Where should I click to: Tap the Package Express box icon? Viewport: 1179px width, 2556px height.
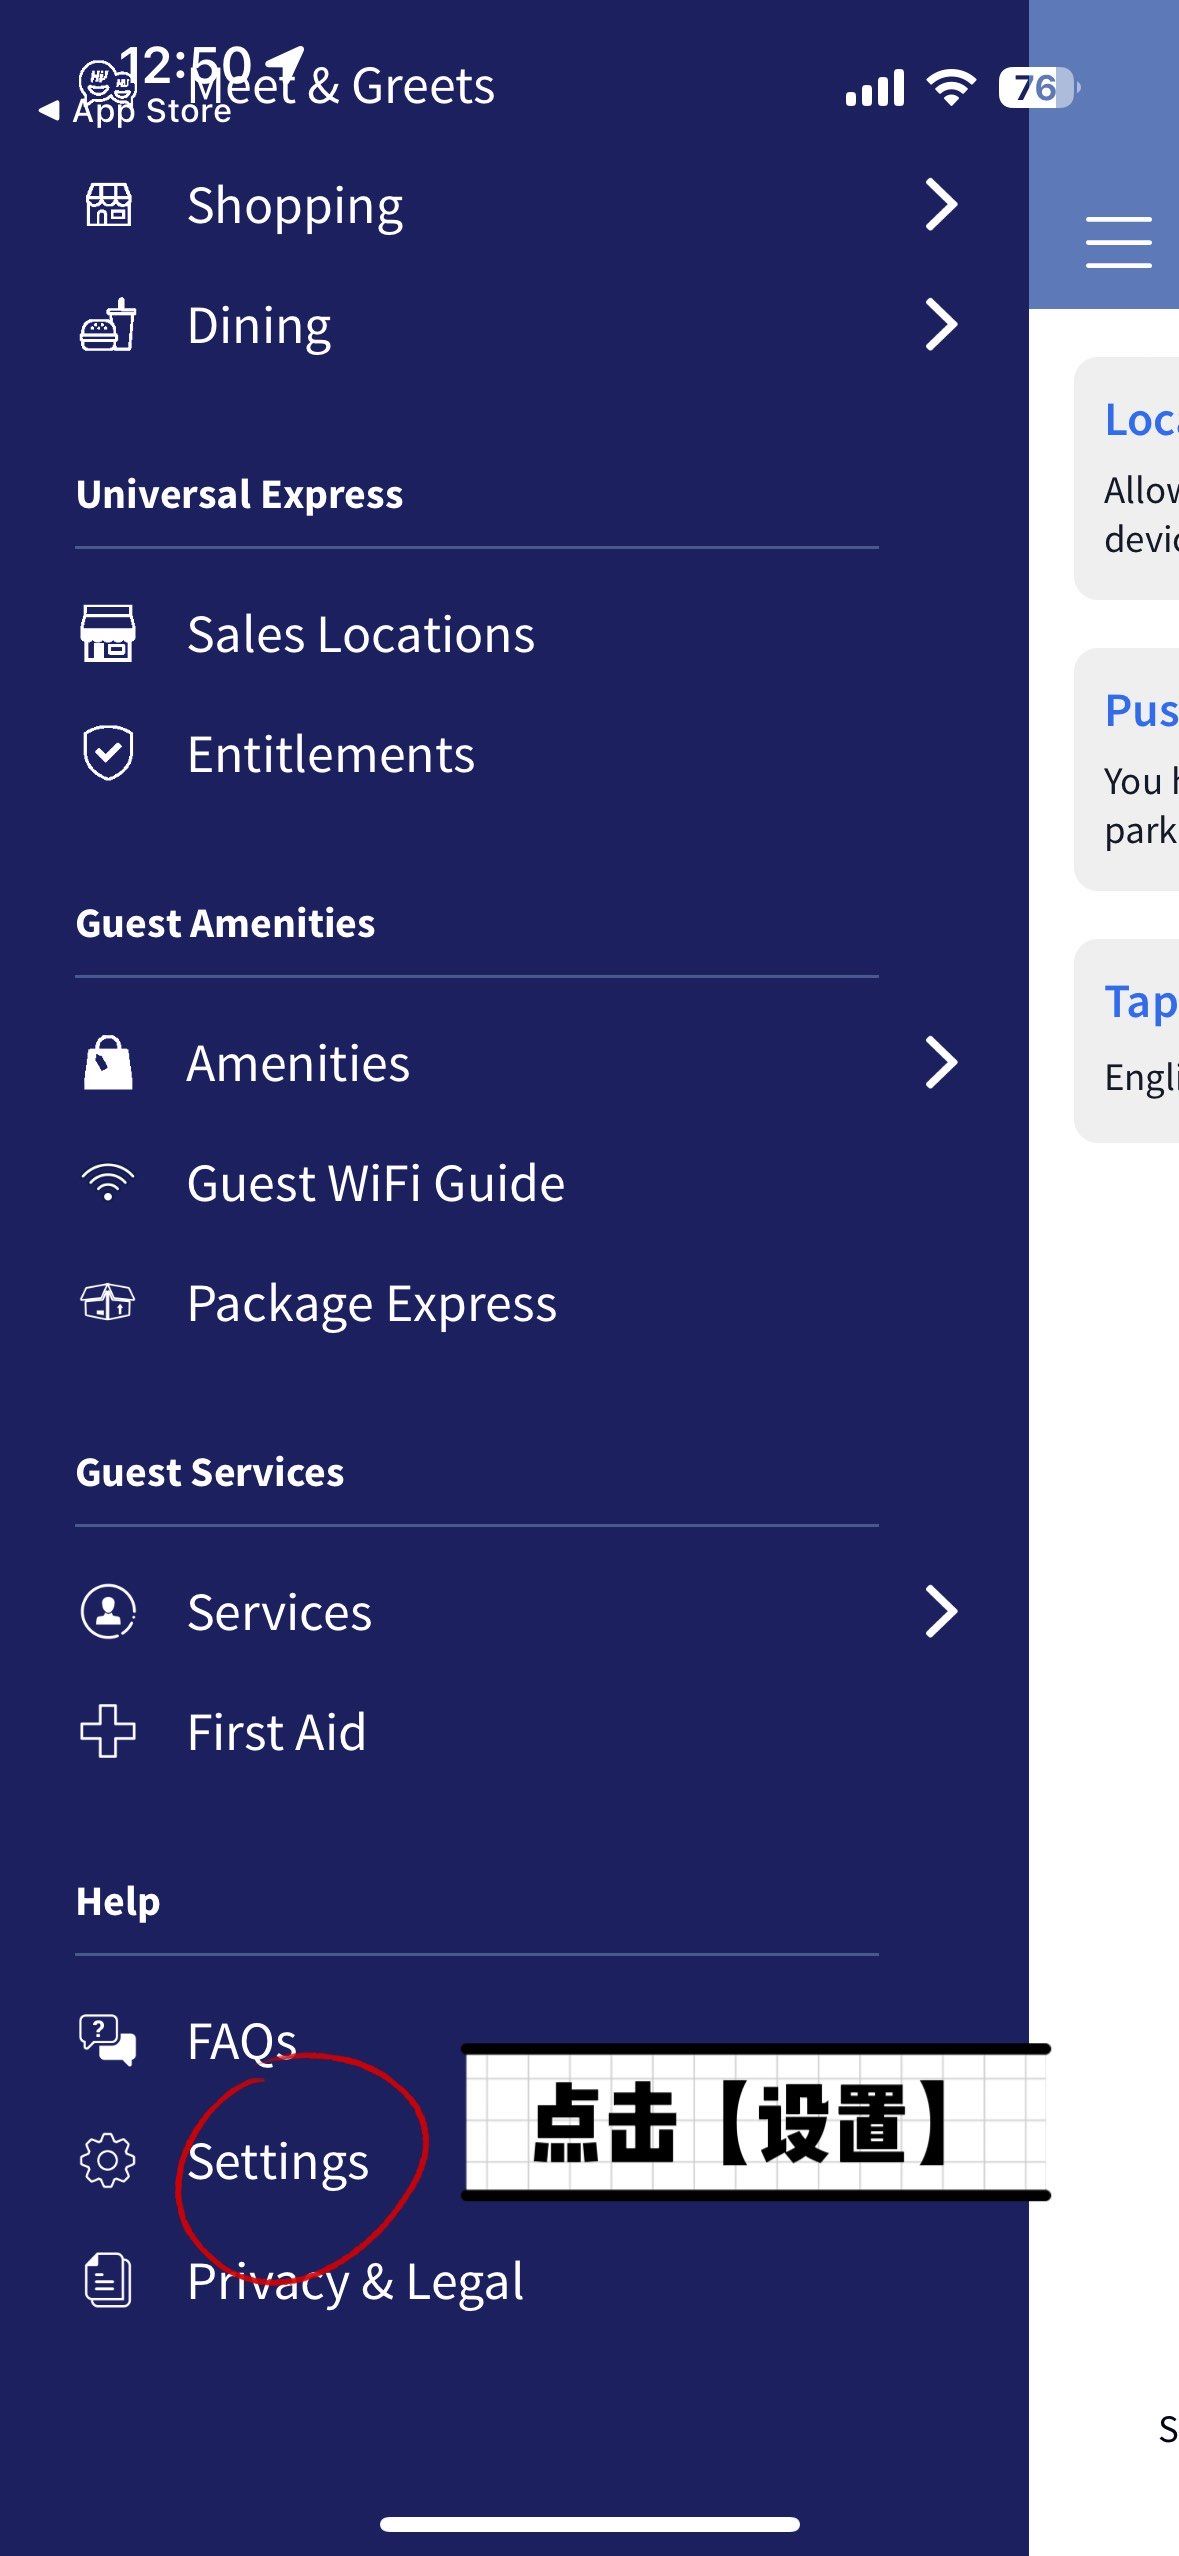coord(108,1302)
